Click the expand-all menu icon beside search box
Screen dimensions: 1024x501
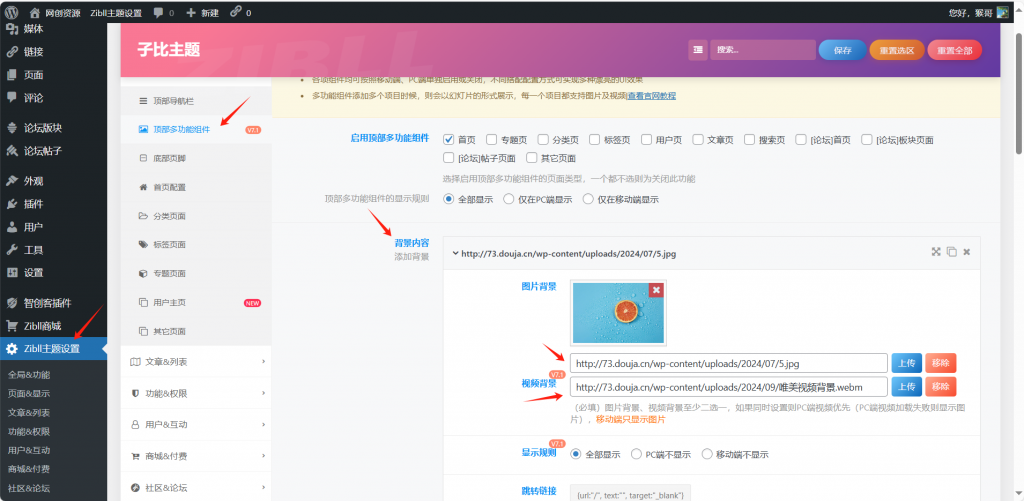[698, 50]
